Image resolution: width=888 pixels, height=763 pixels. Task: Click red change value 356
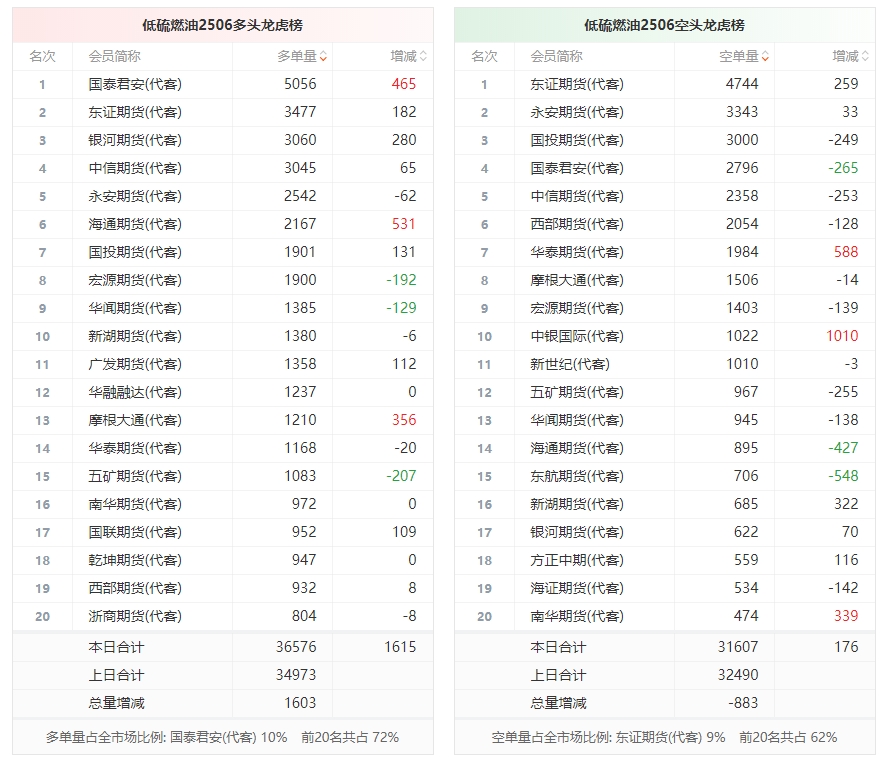[404, 420]
